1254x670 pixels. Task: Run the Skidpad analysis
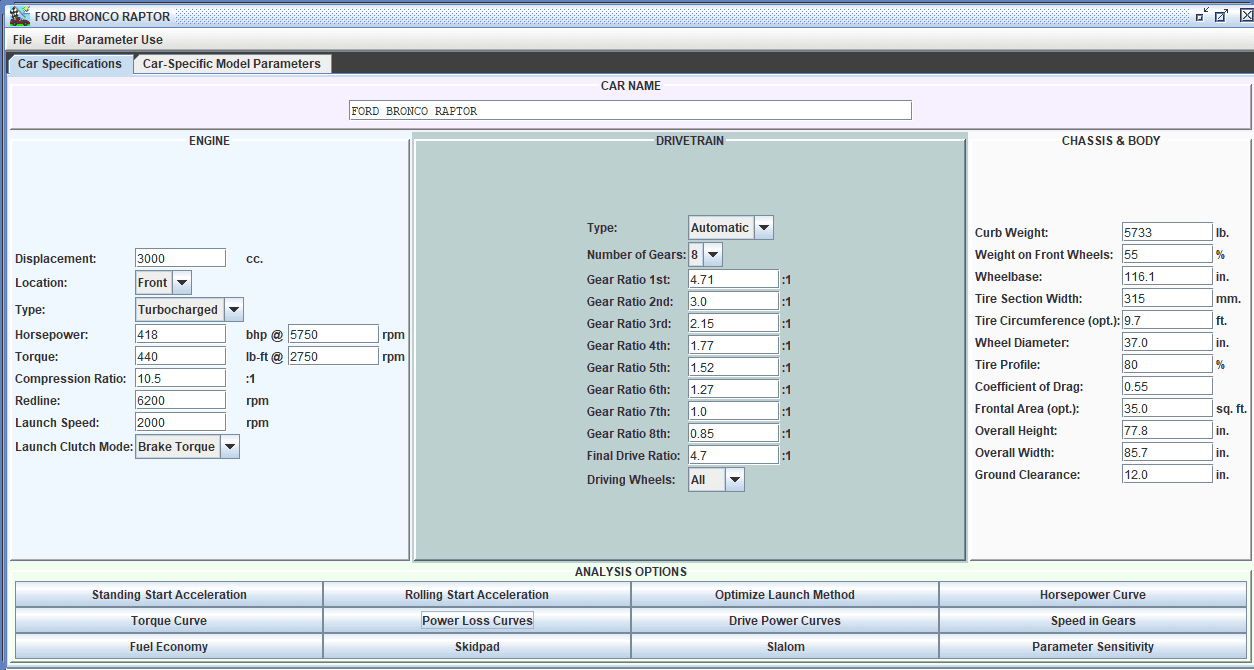click(x=477, y=647)
